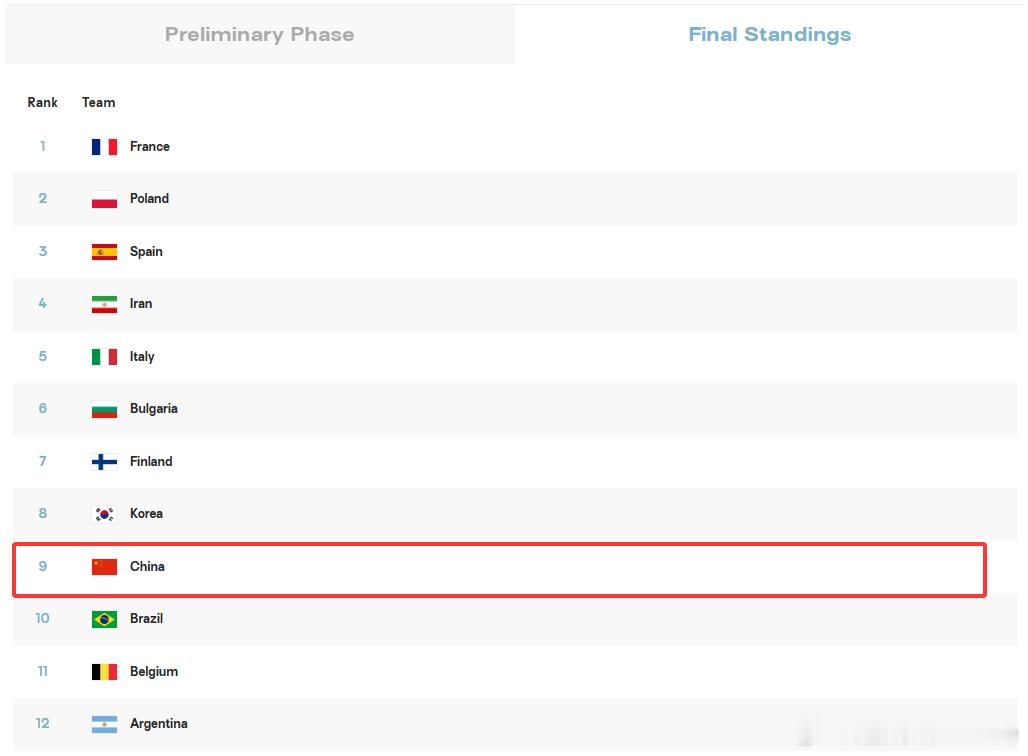Click the Iran flag icon

(104, 304)
